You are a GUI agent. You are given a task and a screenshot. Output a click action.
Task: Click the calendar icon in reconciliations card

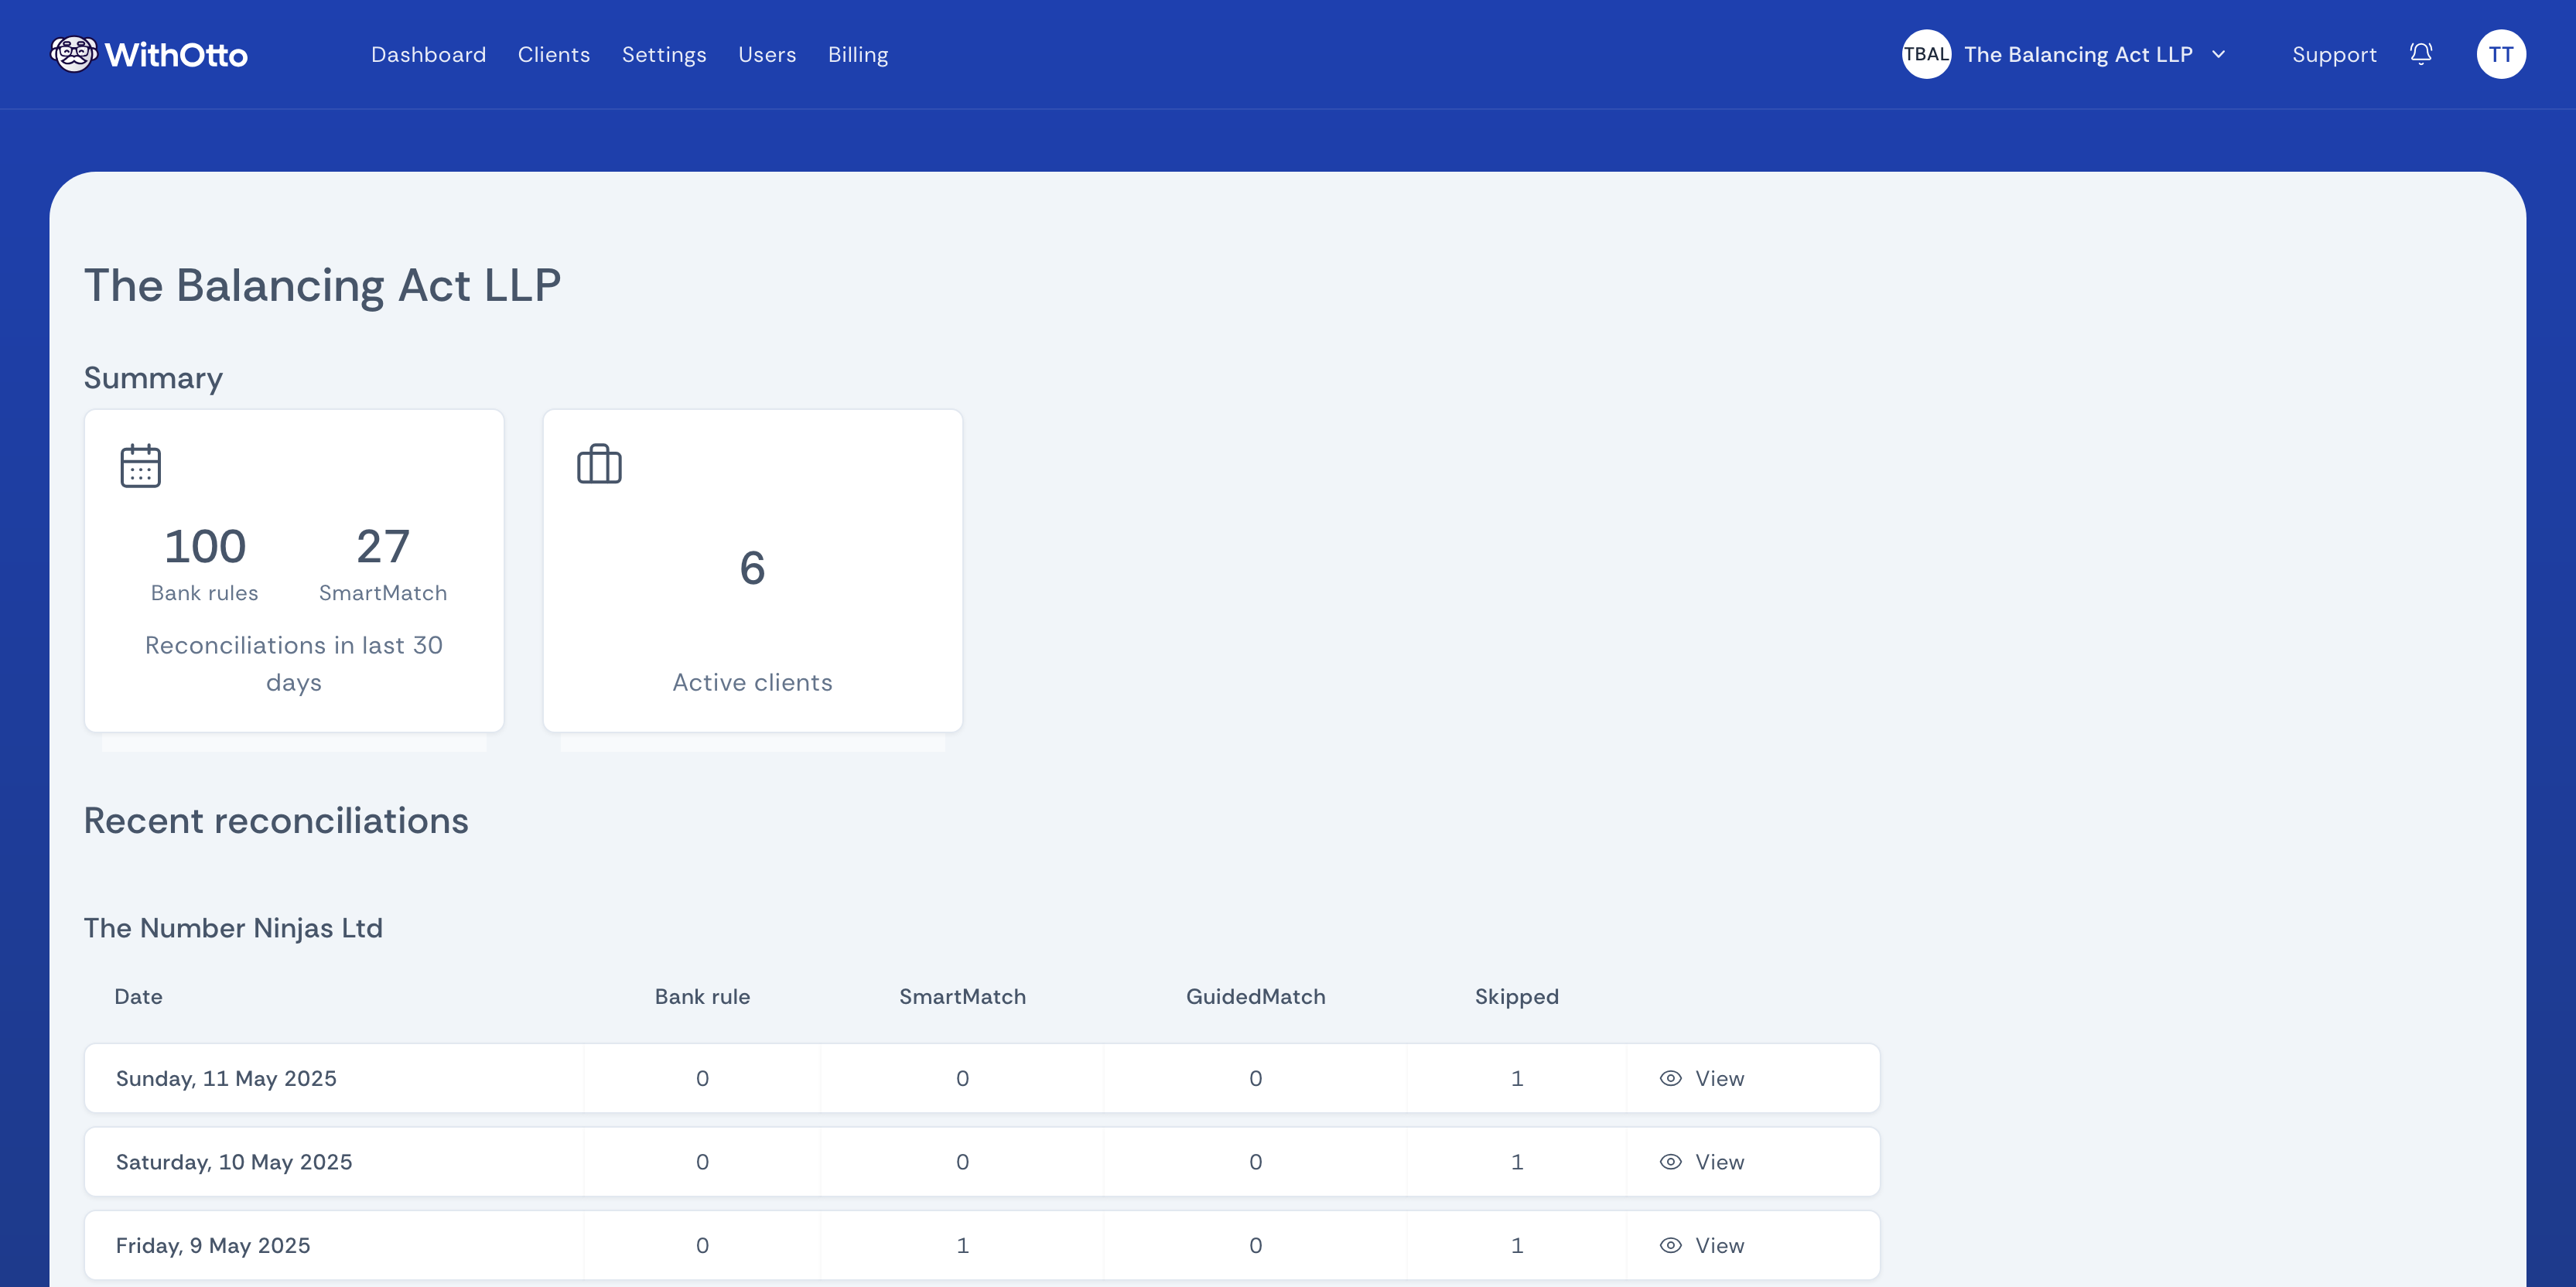(140, 465)
